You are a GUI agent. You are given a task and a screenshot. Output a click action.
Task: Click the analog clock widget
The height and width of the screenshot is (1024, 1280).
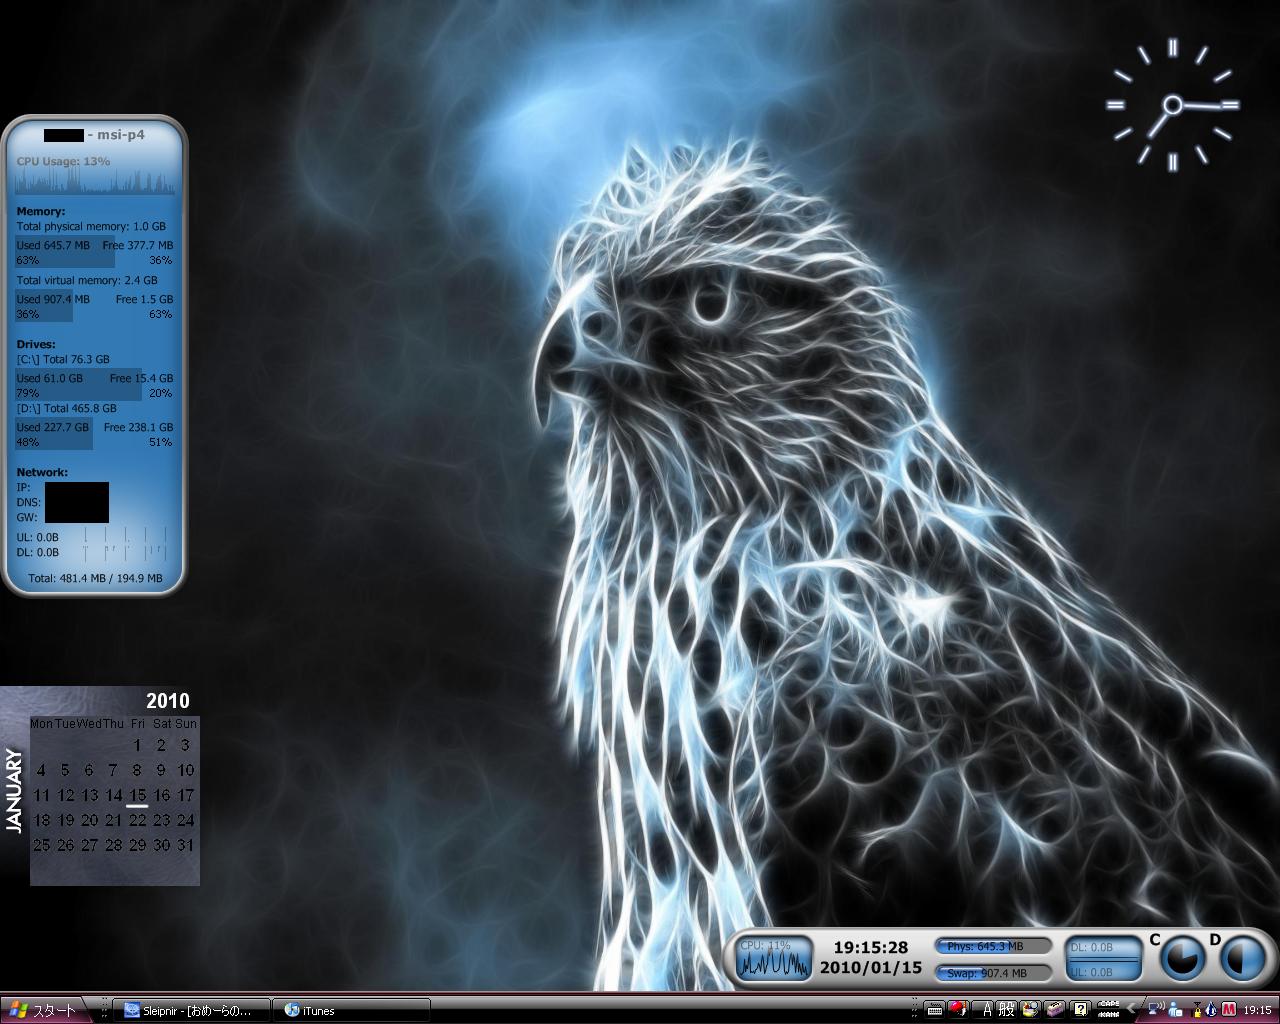point(1172,105)
